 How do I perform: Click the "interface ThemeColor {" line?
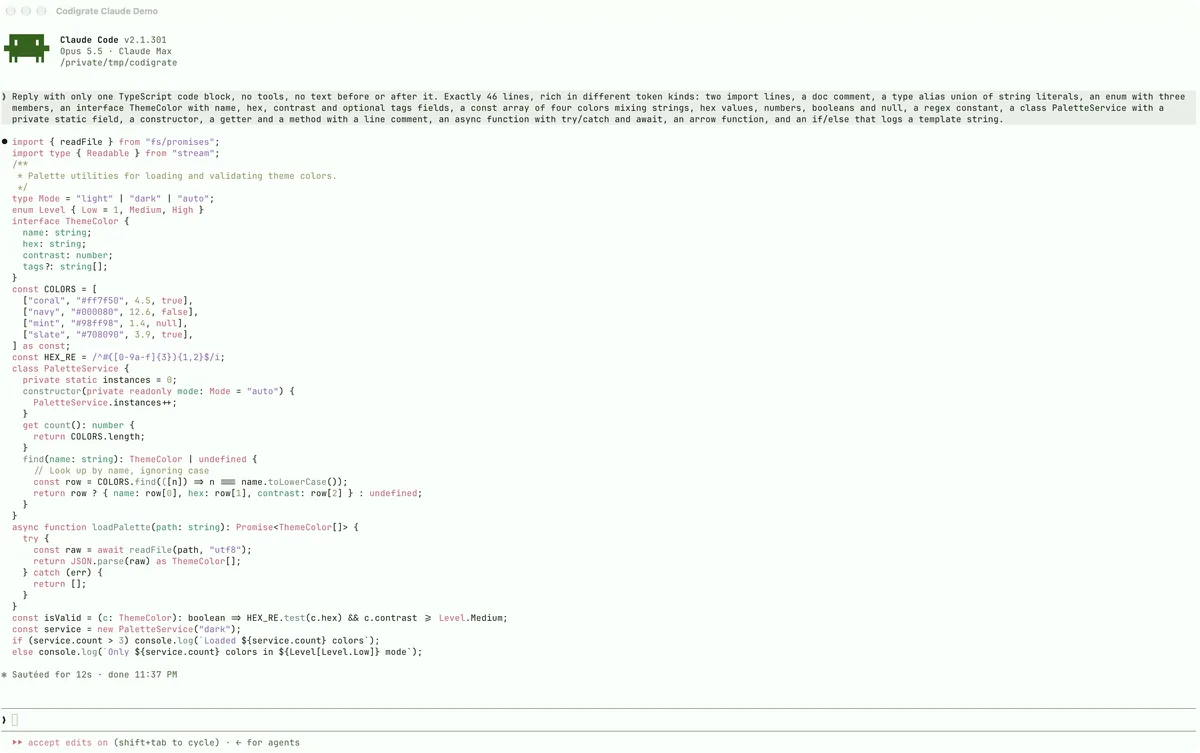click(71, 221)
